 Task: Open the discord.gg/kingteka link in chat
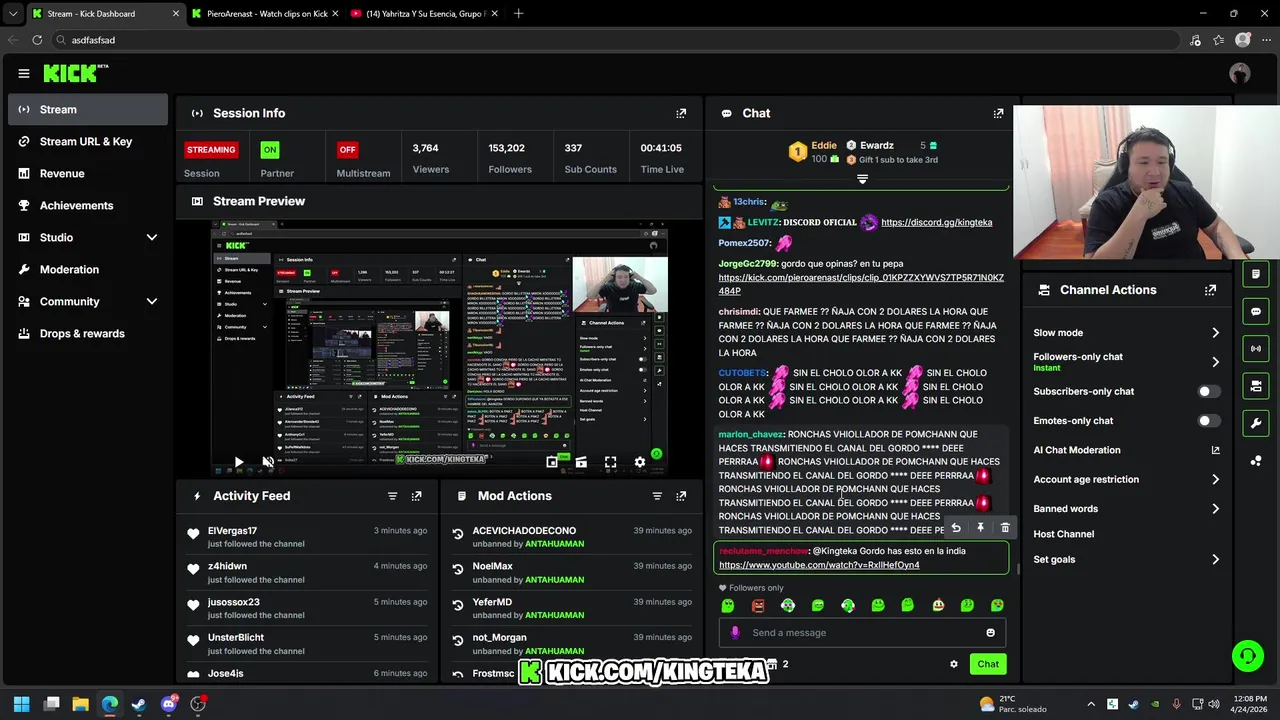(x=937, y=222)
